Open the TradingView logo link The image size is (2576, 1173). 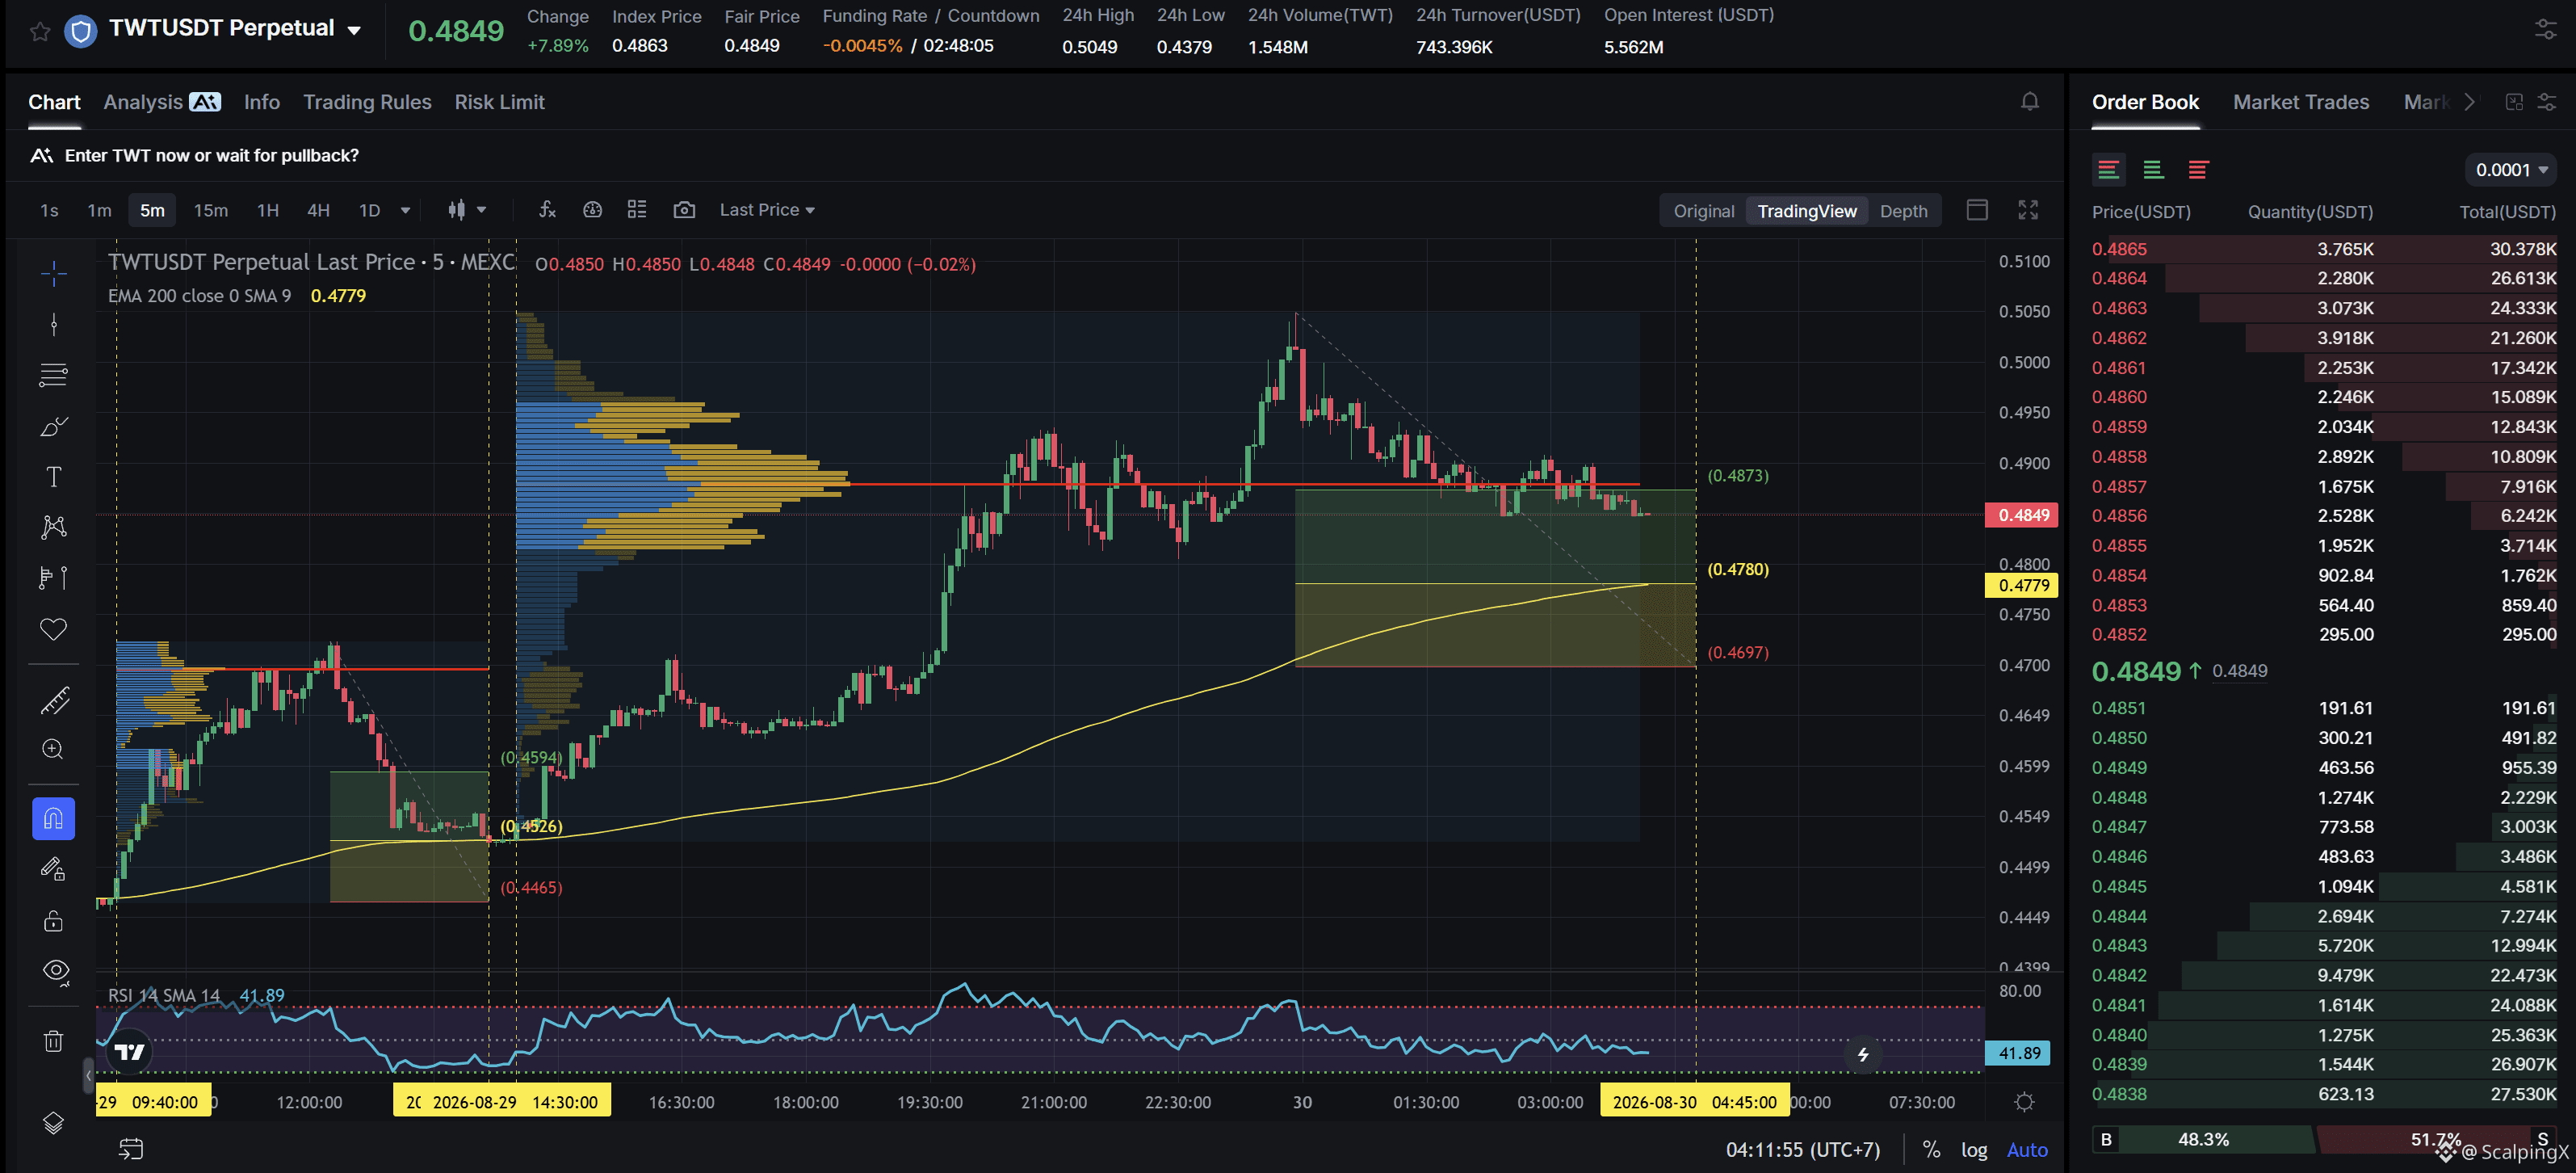(129, 1052)
